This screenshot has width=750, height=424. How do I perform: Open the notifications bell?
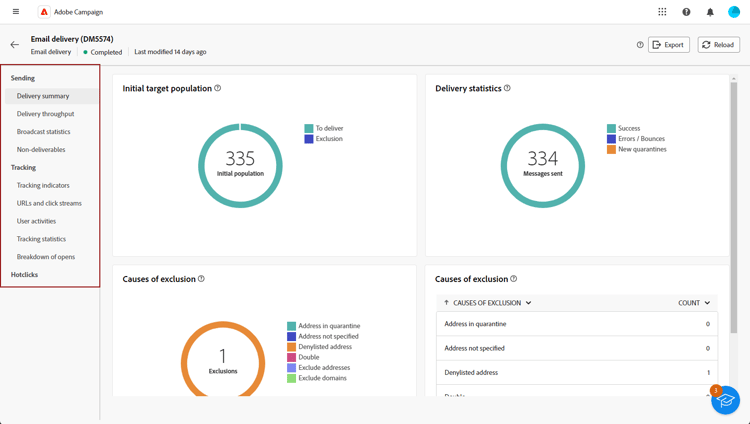pyautogui.click(x=710, y=12)
